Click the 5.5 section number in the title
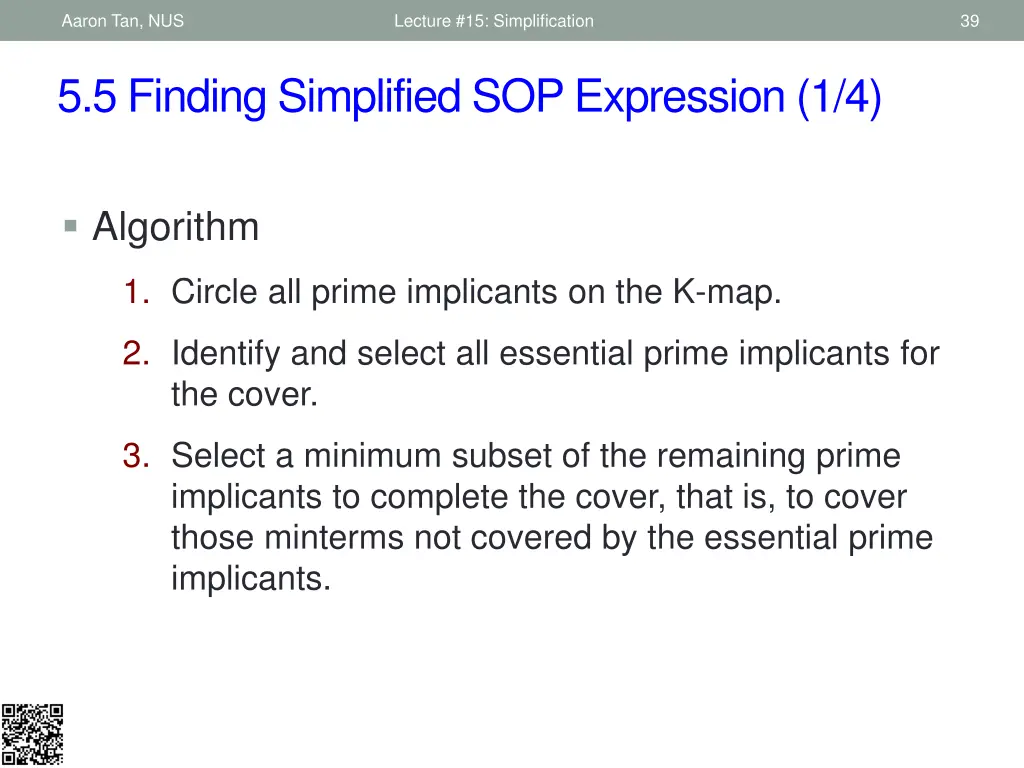The image size is (1024, 768). point(87,97)
